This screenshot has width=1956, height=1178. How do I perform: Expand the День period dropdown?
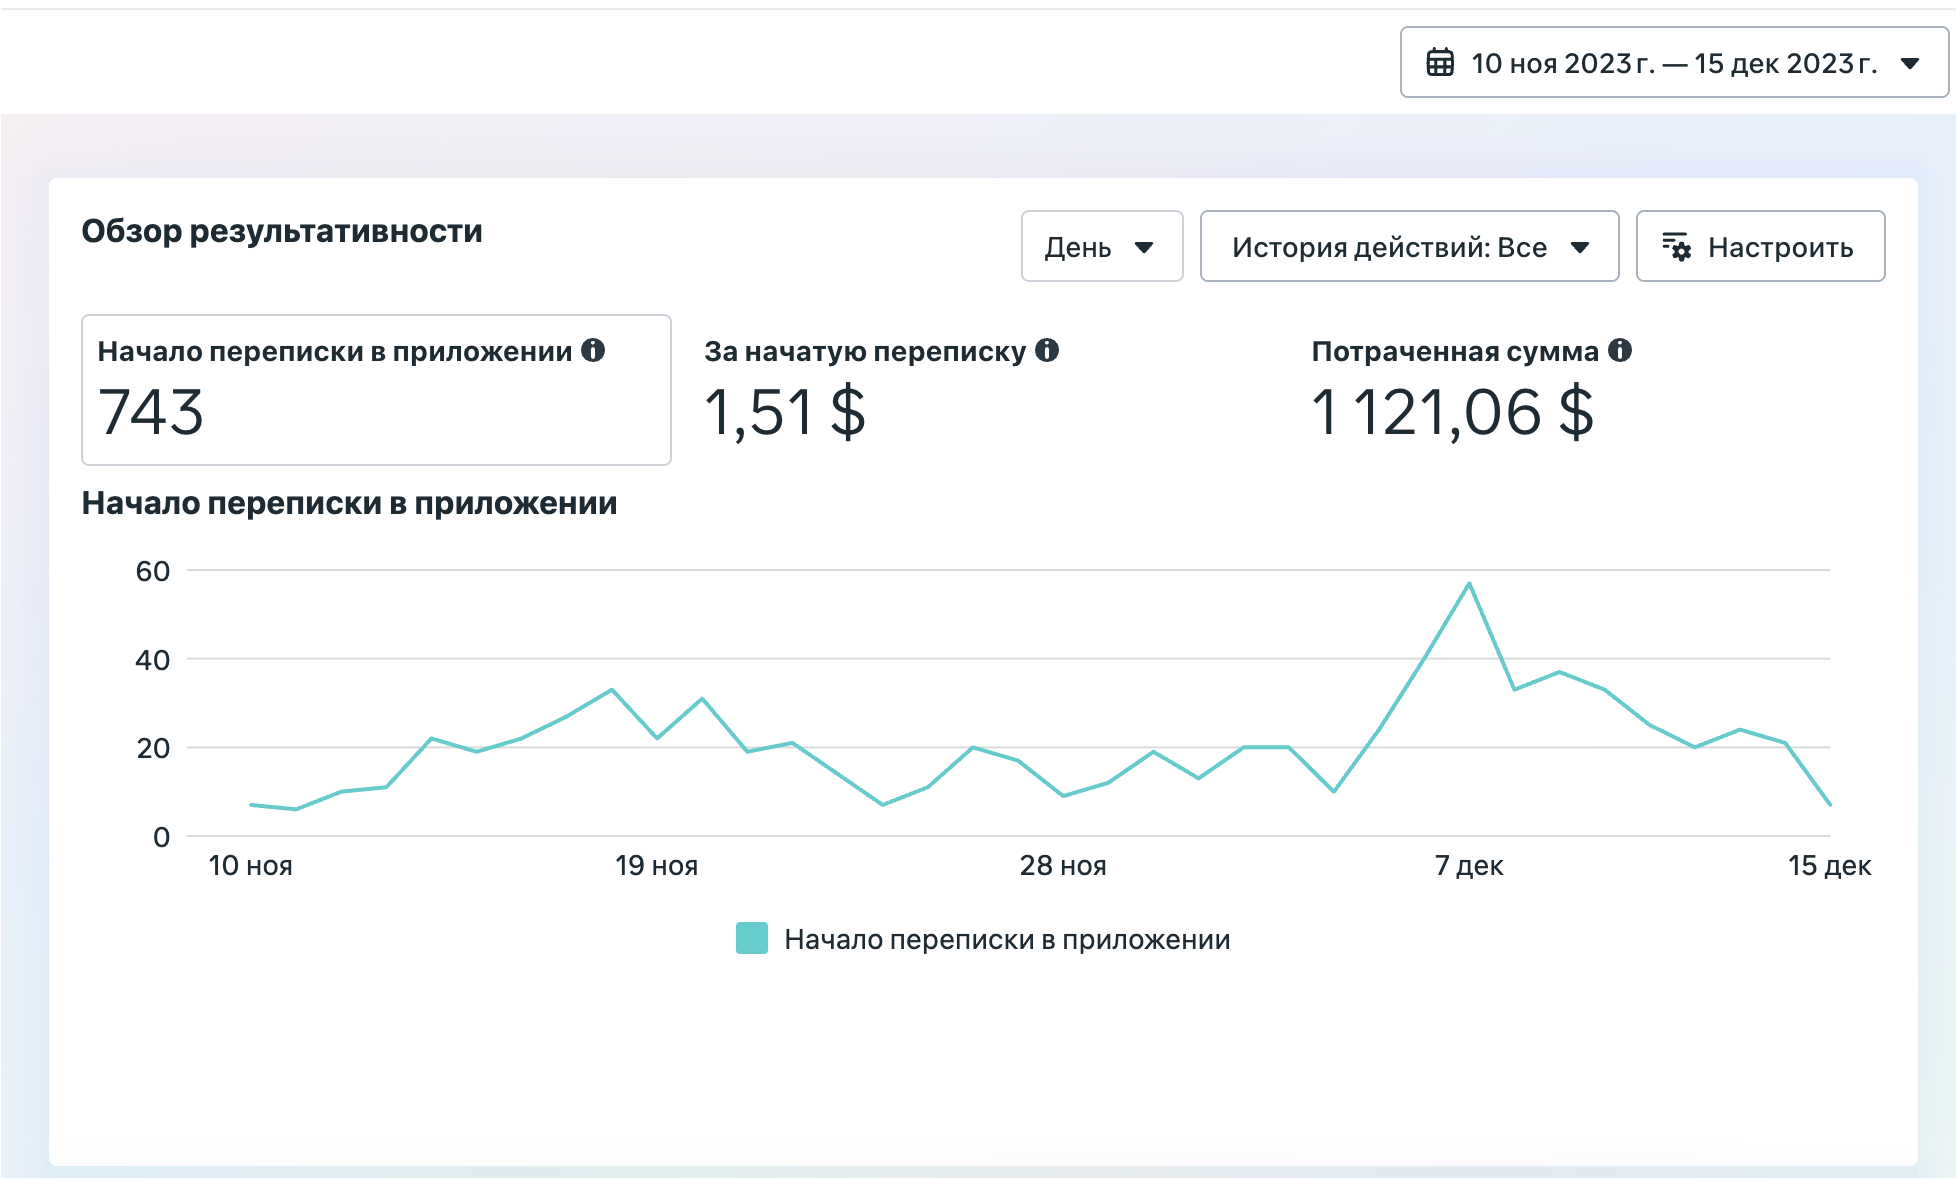pyautogui.click(x=1102, y=246)
